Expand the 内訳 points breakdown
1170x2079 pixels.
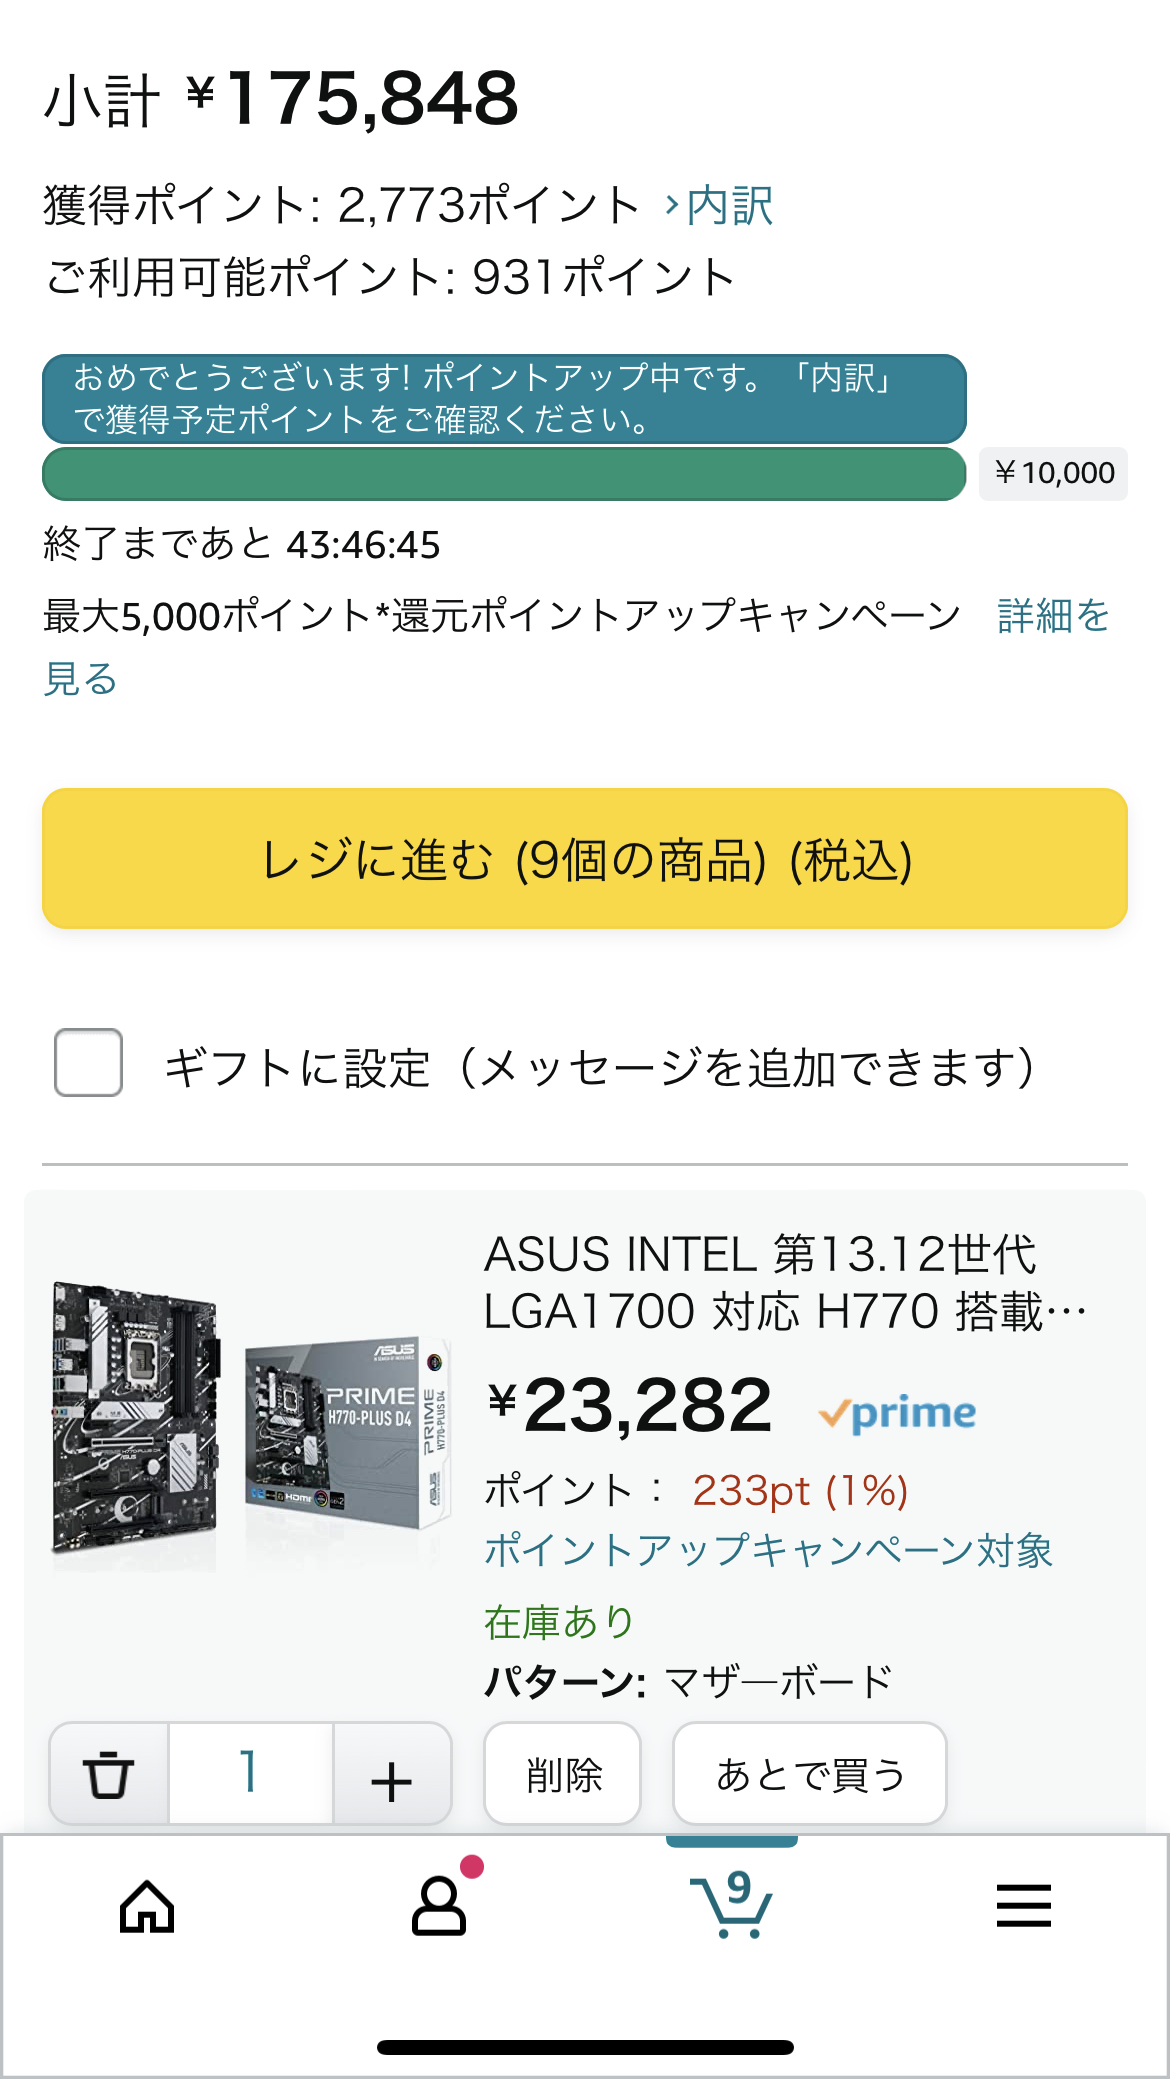click(720, 206)
